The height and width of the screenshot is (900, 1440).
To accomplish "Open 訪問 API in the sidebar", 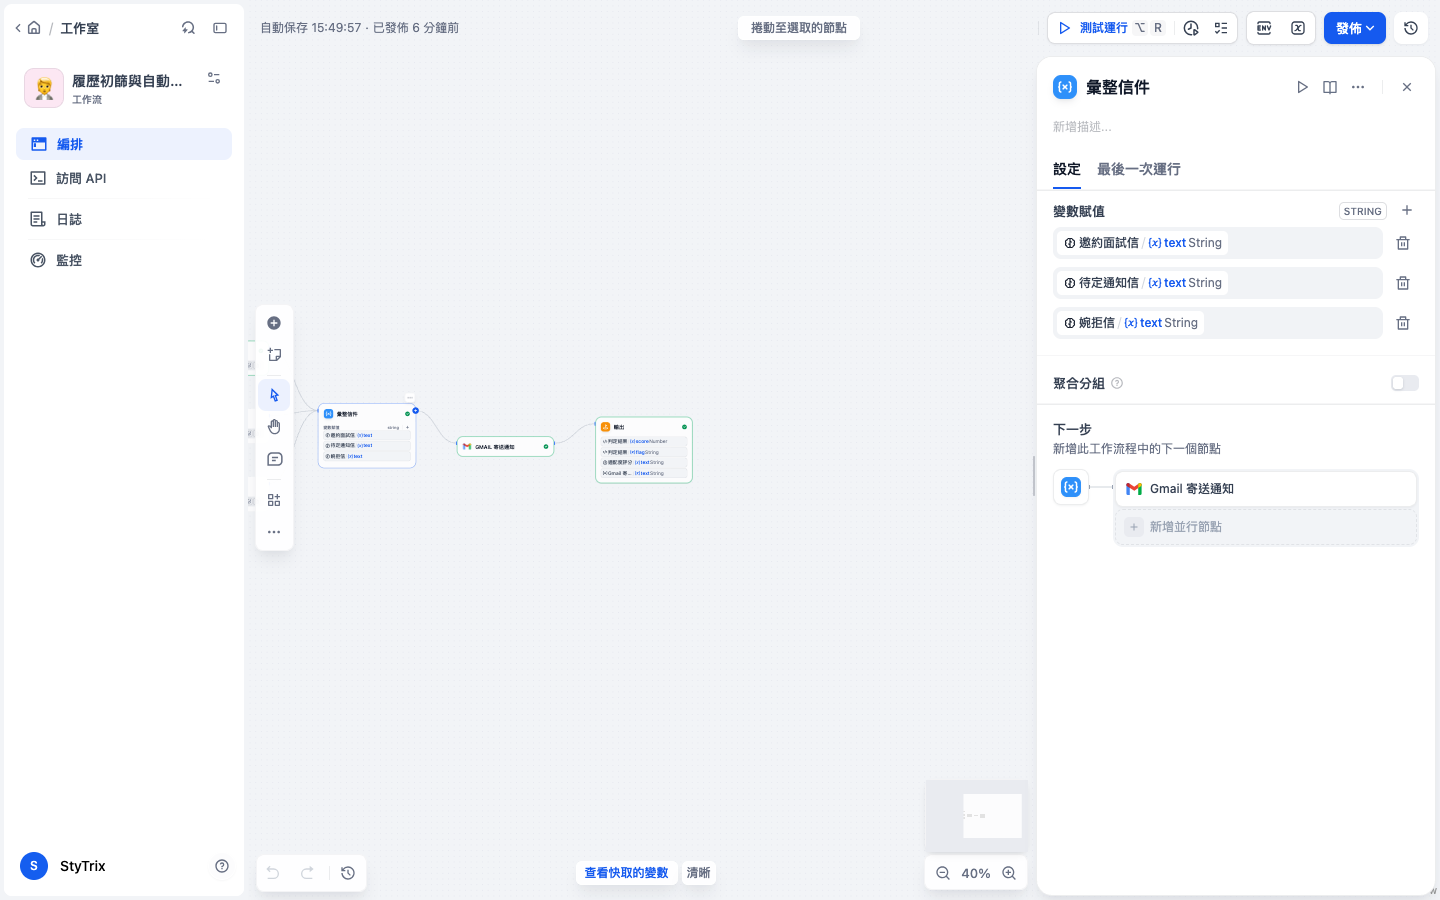I will click(124, 178).
